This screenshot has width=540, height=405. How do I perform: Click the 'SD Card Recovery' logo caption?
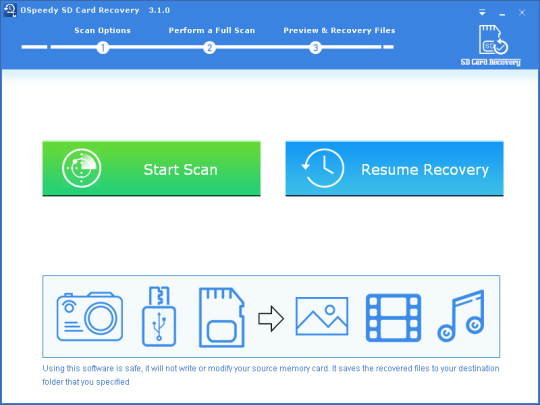click(490, 62)
